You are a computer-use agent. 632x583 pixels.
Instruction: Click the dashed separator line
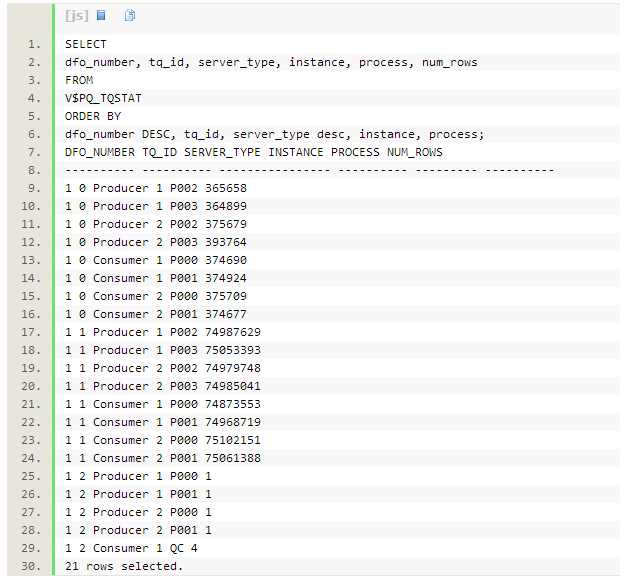click(309, 170)
